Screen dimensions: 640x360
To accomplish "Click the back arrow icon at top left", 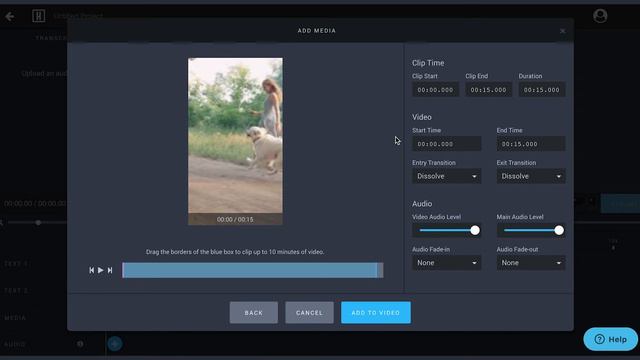I will tap(10, 16).
